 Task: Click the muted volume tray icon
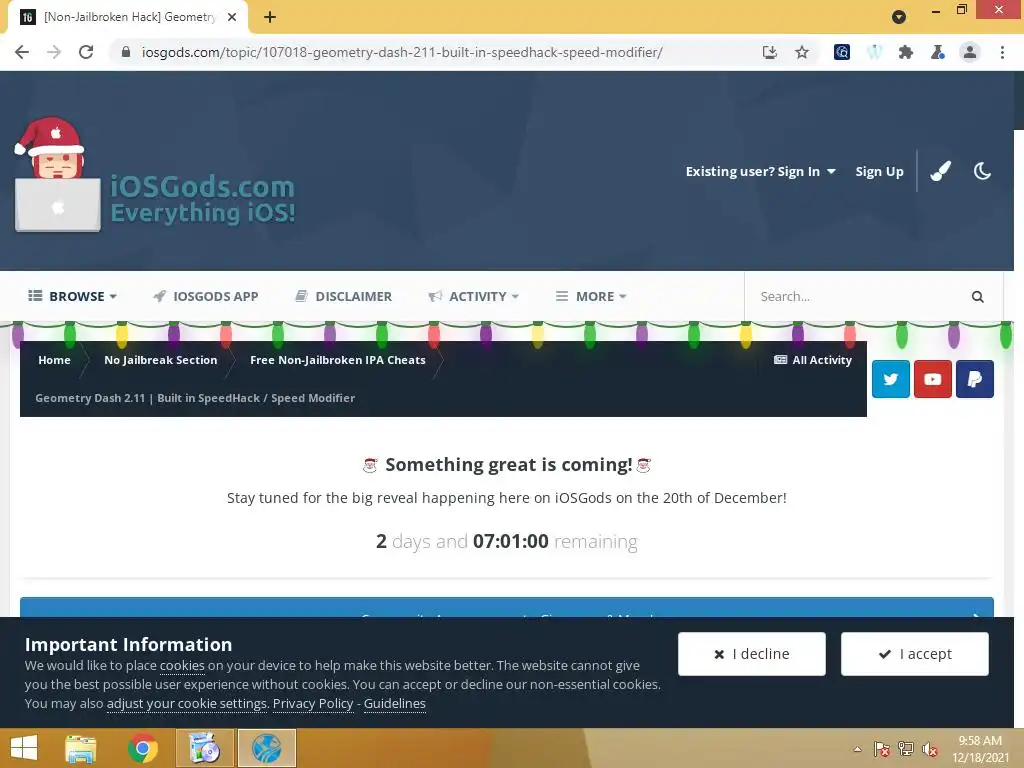930,749
